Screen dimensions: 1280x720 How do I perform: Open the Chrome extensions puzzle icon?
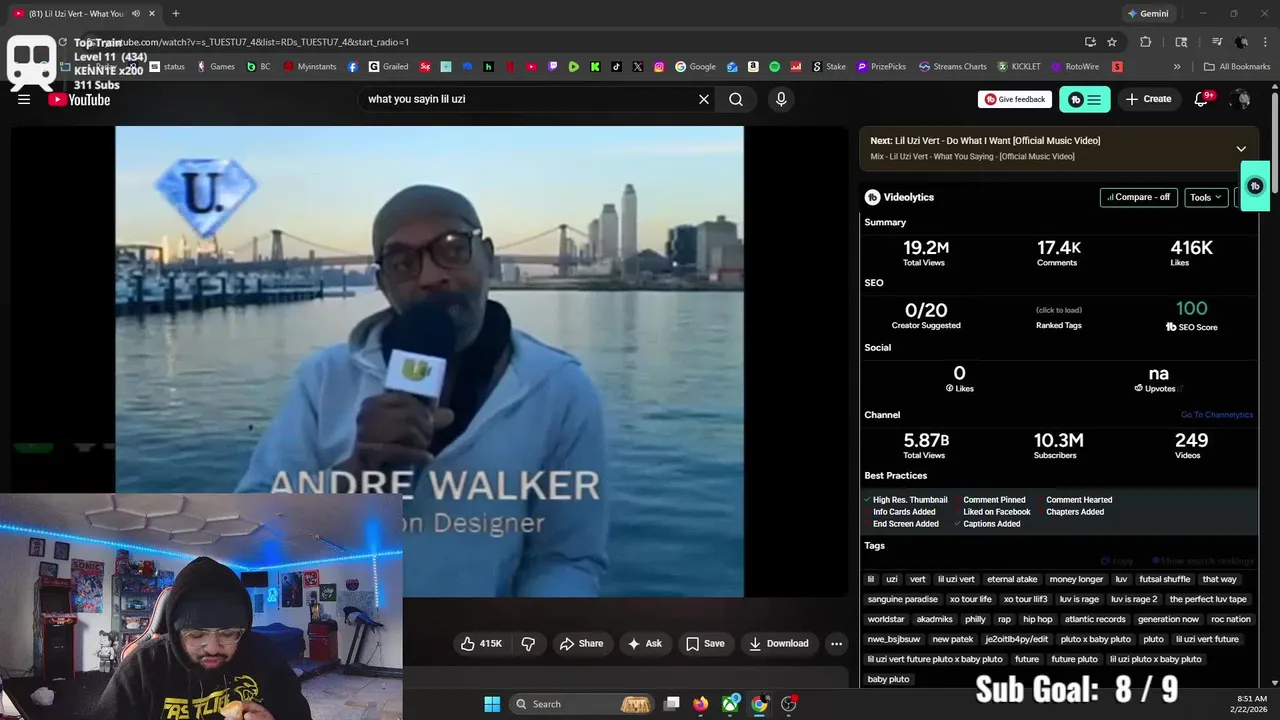1146,42
